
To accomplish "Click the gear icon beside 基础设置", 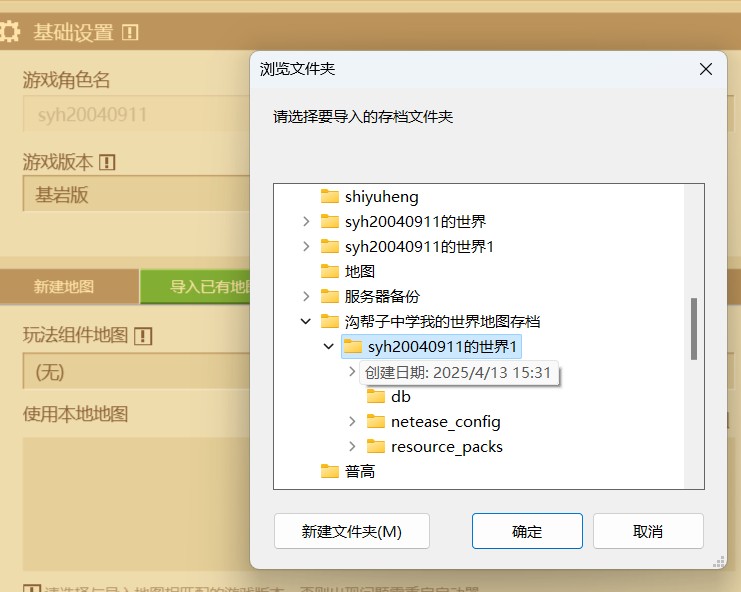I will point(10,32).
